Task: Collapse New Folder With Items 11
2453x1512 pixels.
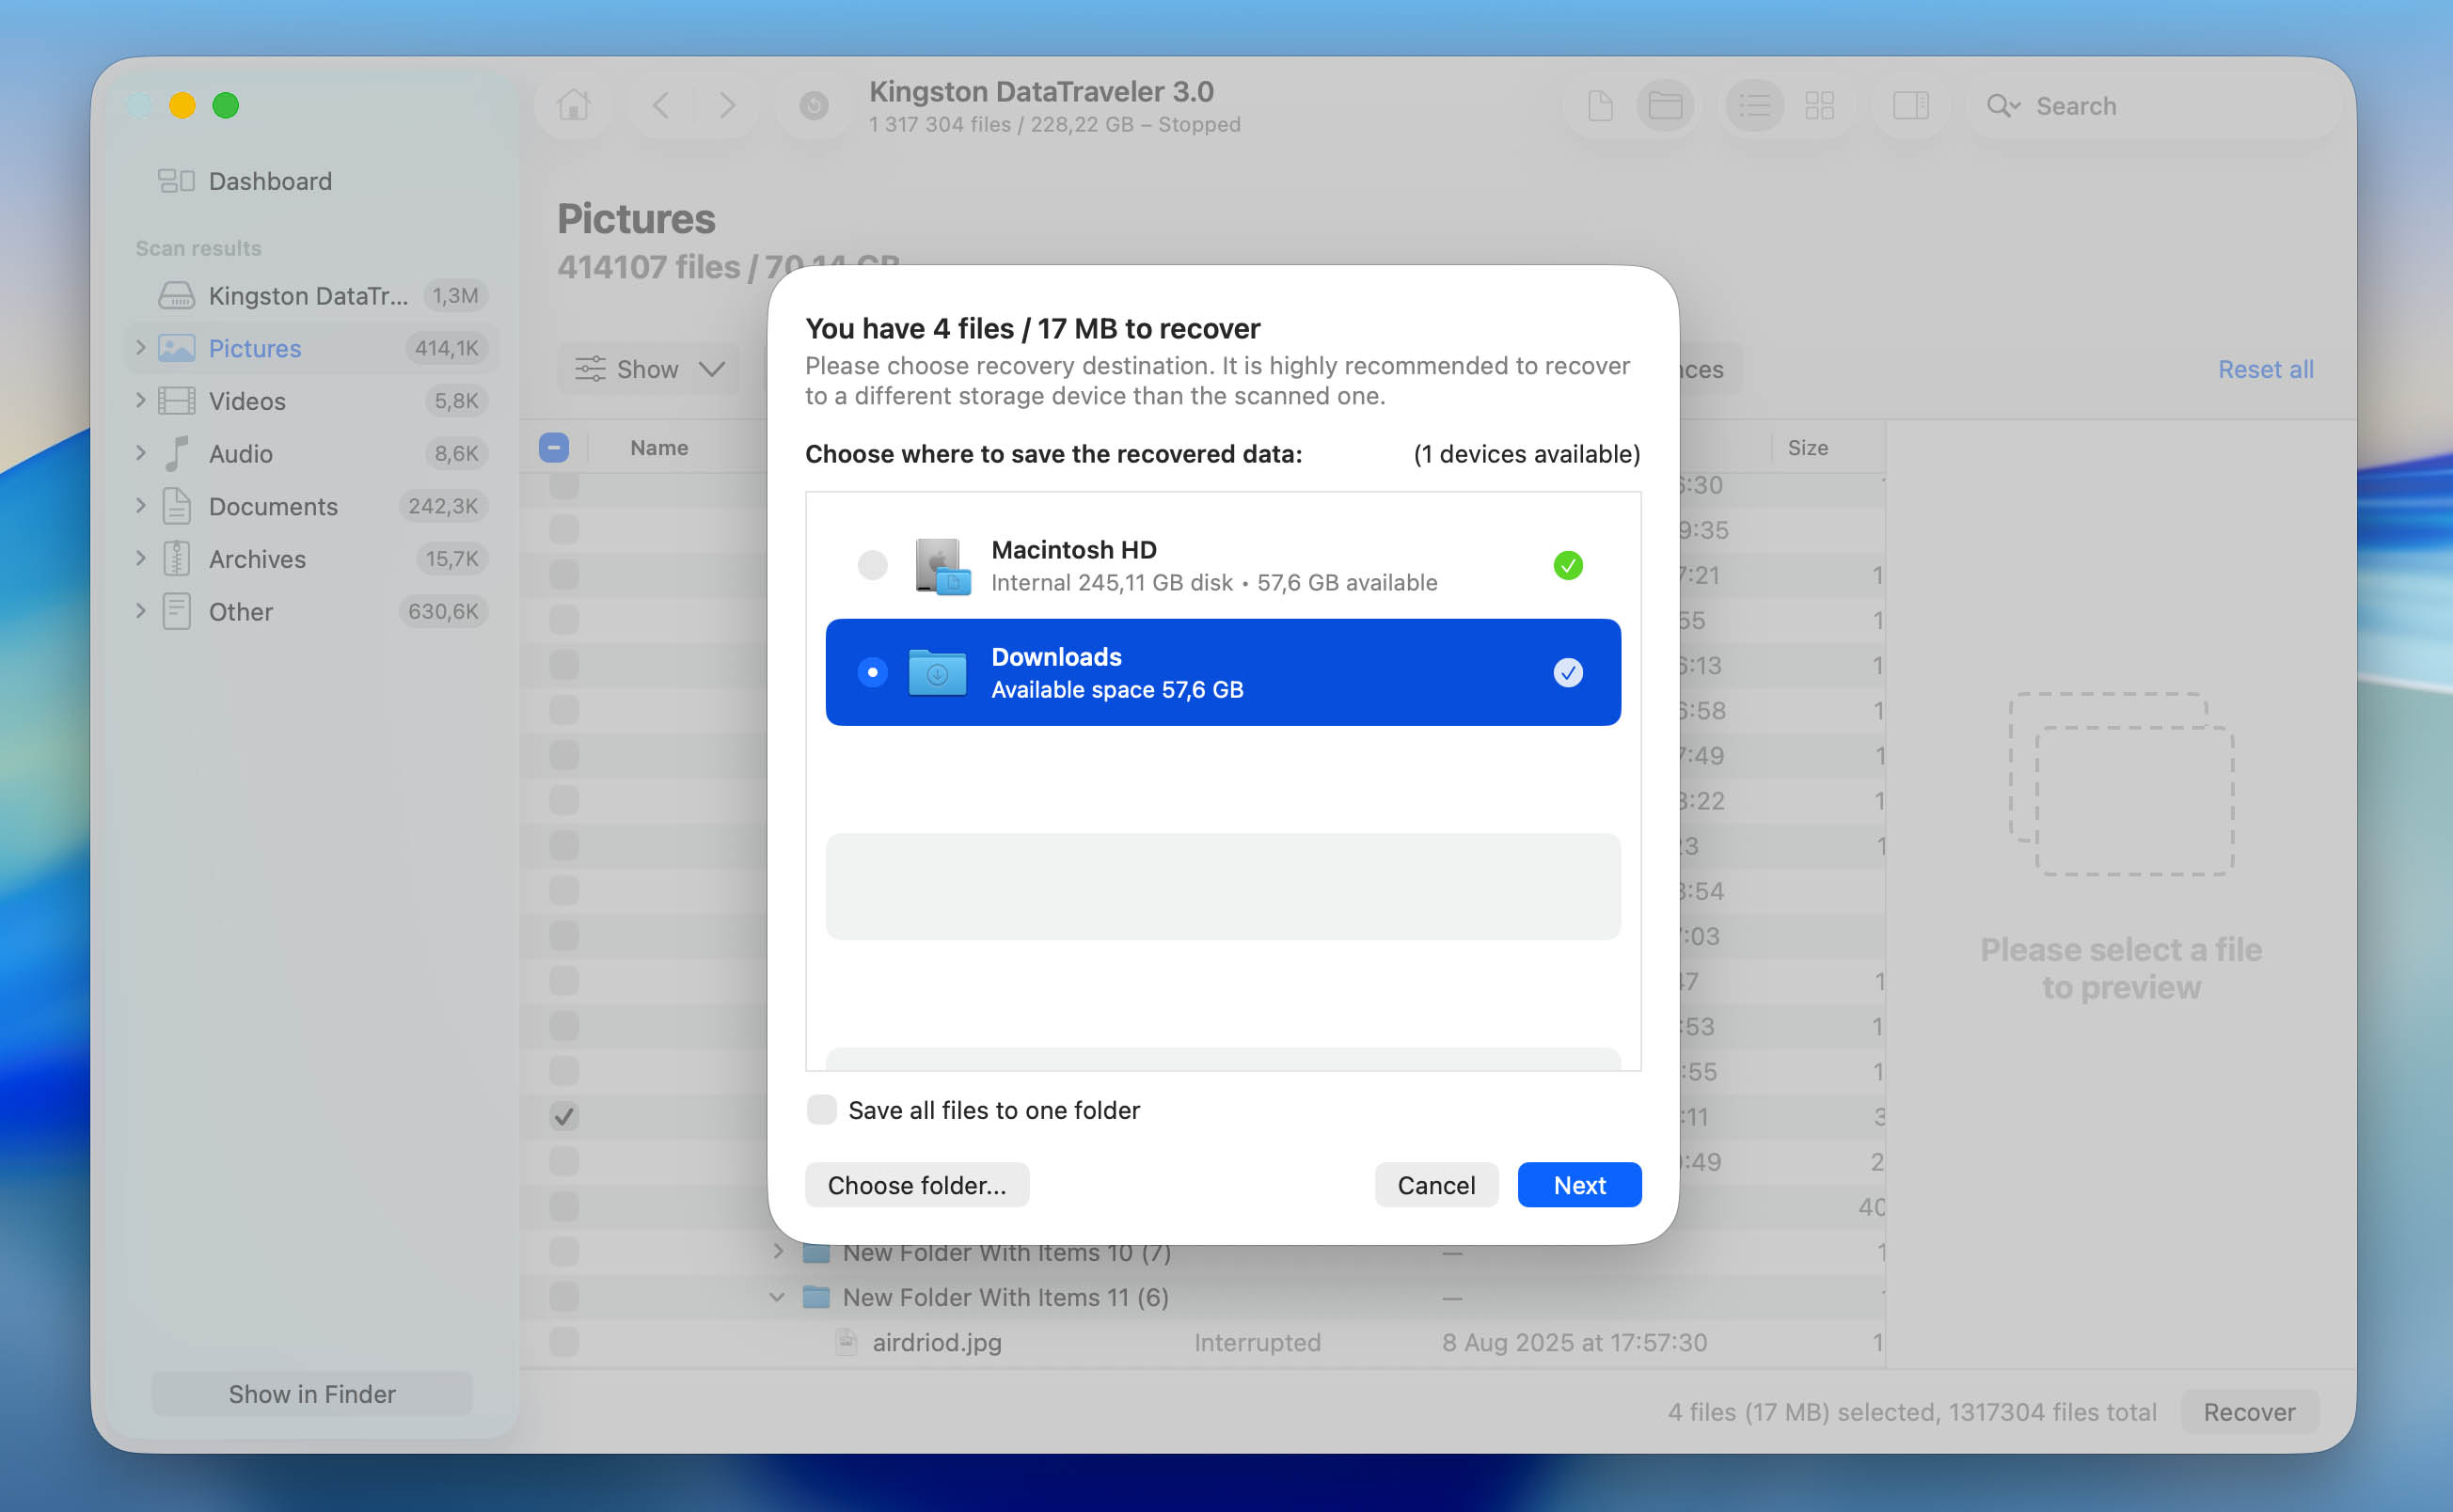Action: pos(777,1297)
